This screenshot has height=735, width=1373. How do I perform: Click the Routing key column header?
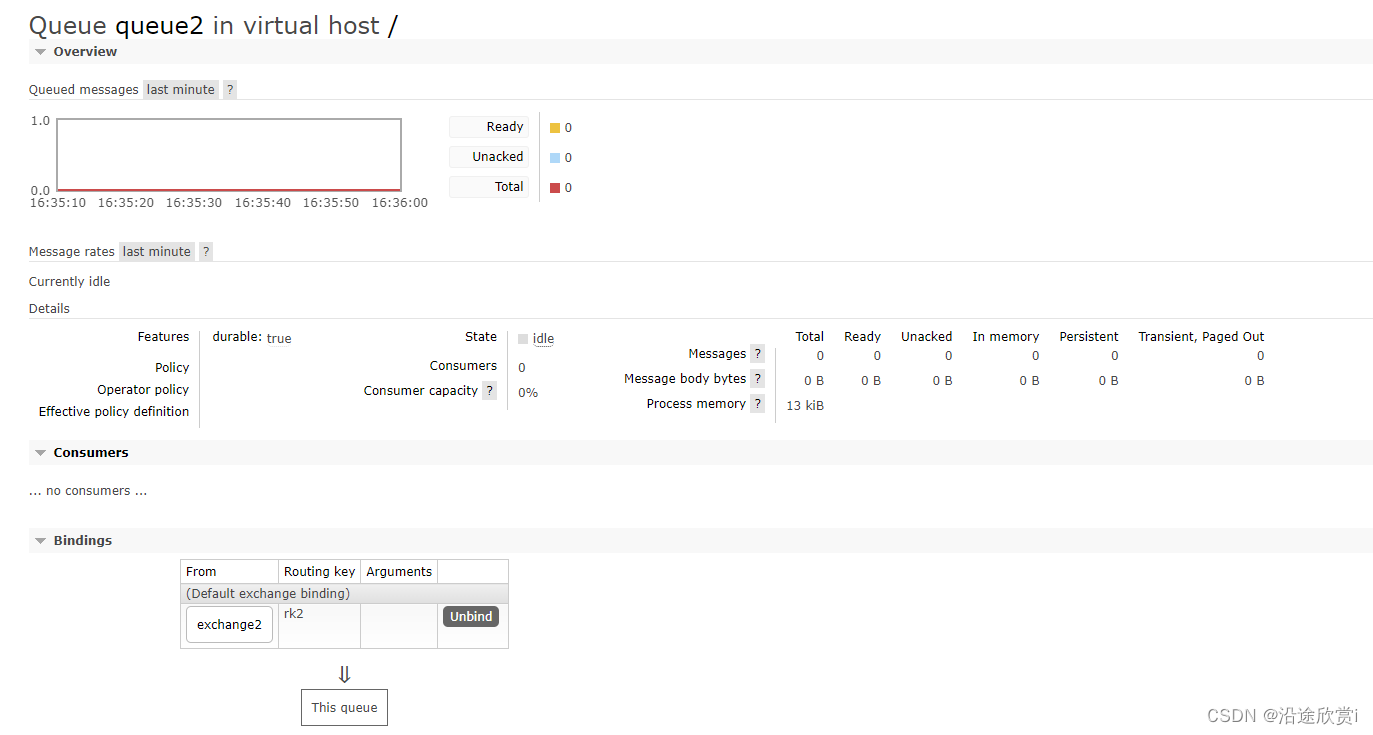319,572
